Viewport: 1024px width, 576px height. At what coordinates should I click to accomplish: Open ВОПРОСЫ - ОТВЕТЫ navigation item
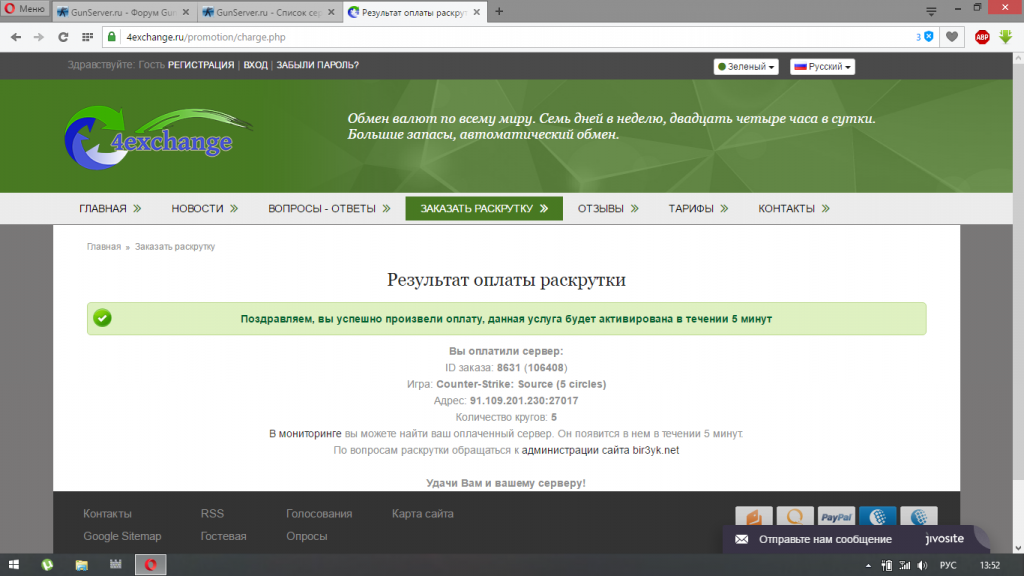(x=321, y=209)
